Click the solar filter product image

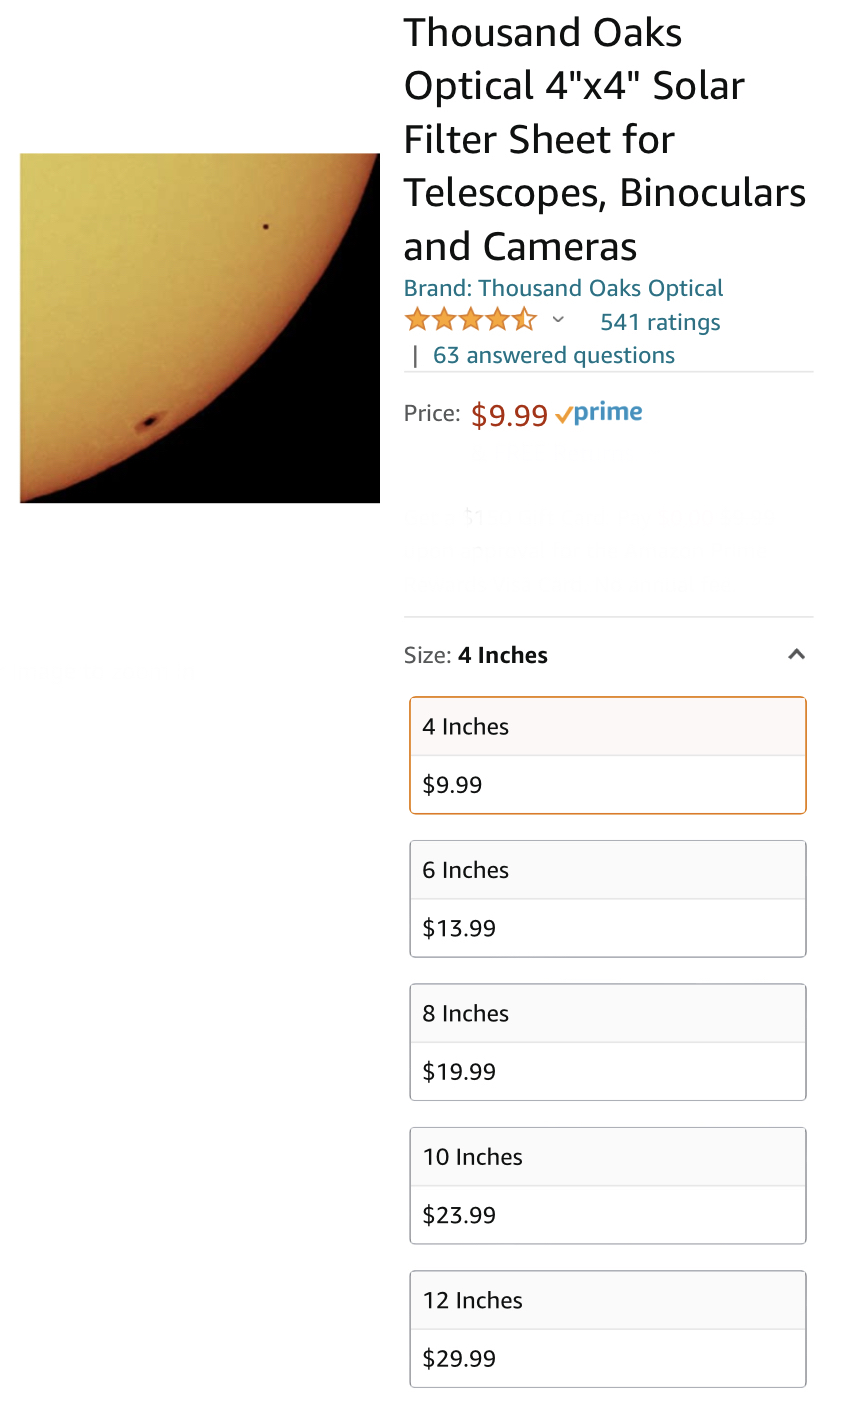click(200, 327)
